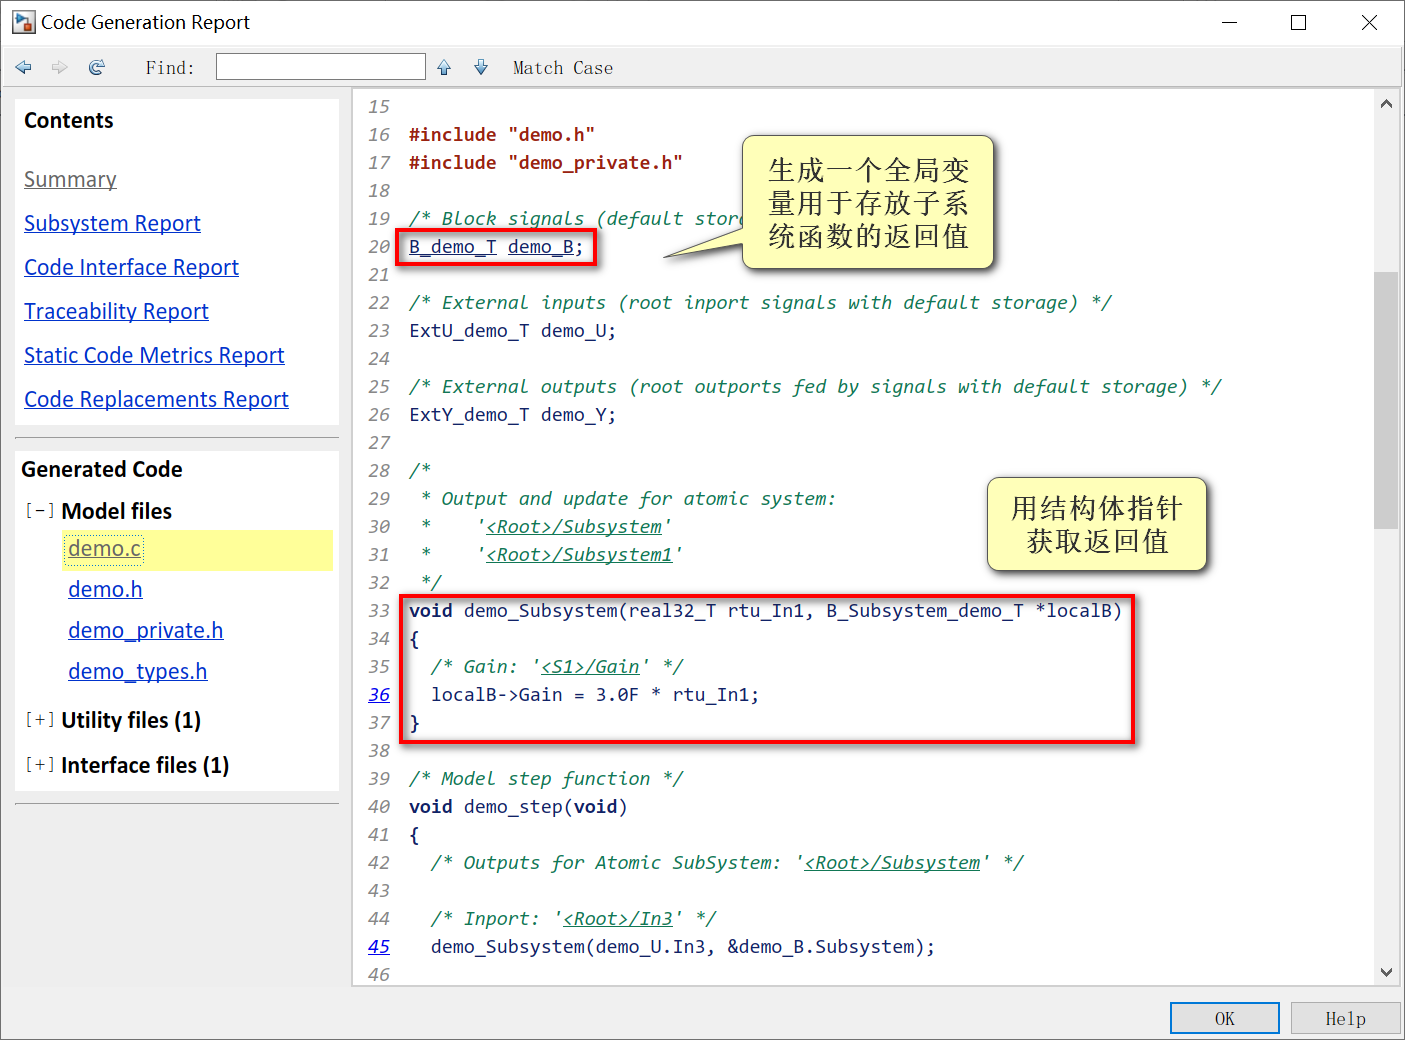The height and width of the screenshot is (1040, 1405).
Task: Minimize the Code Generation Report window
Action: (x=1230, y=22)
